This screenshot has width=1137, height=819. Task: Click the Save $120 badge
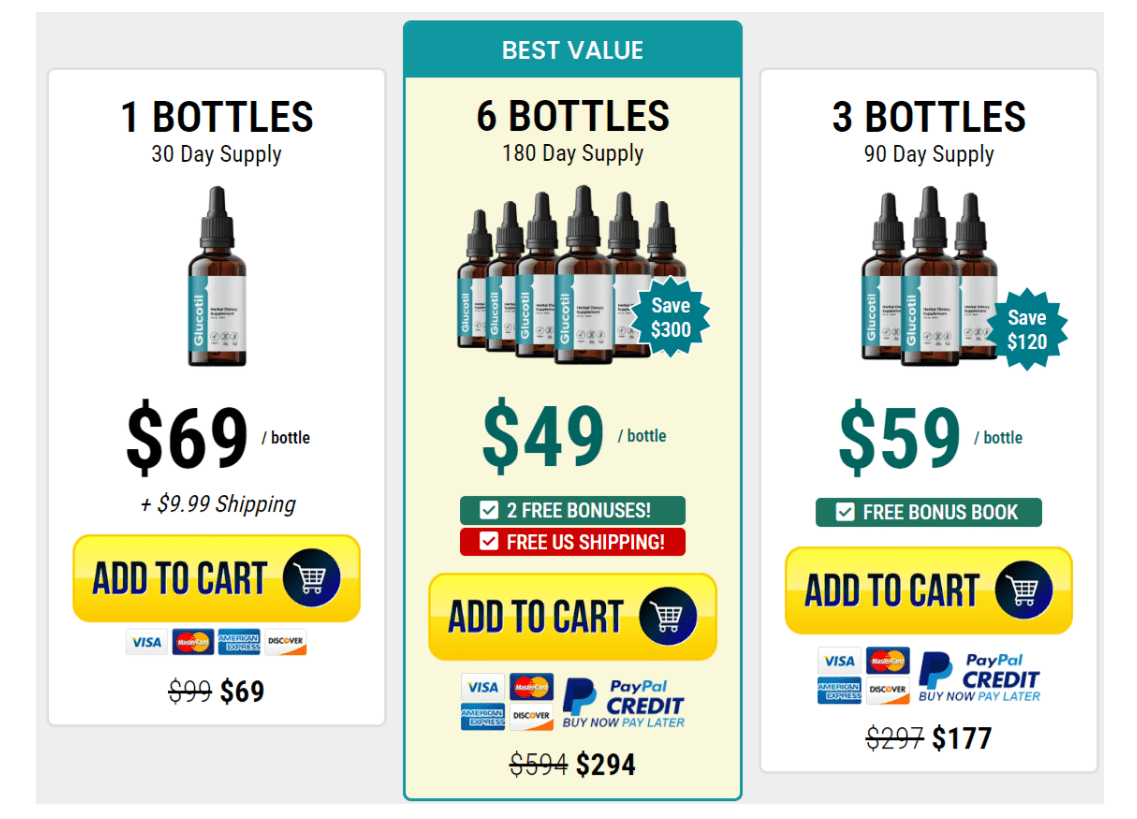point(1027,329)
